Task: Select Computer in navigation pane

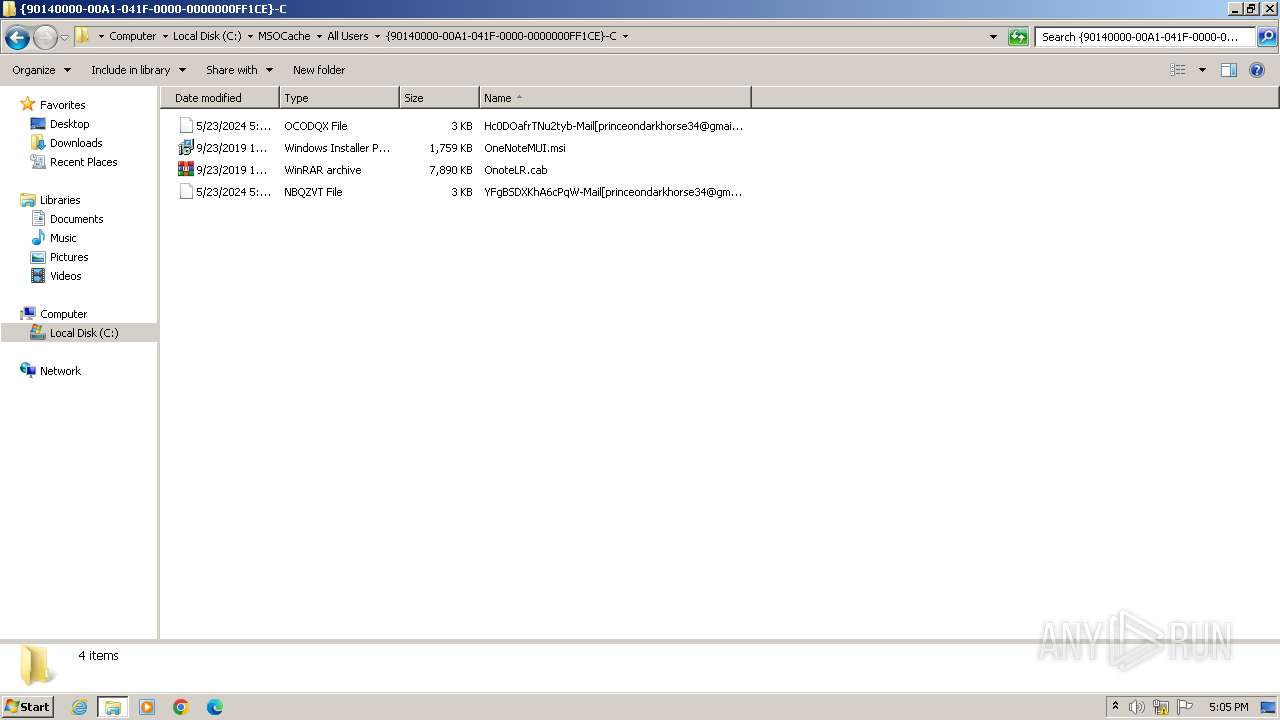Action: tap(63, 314)
